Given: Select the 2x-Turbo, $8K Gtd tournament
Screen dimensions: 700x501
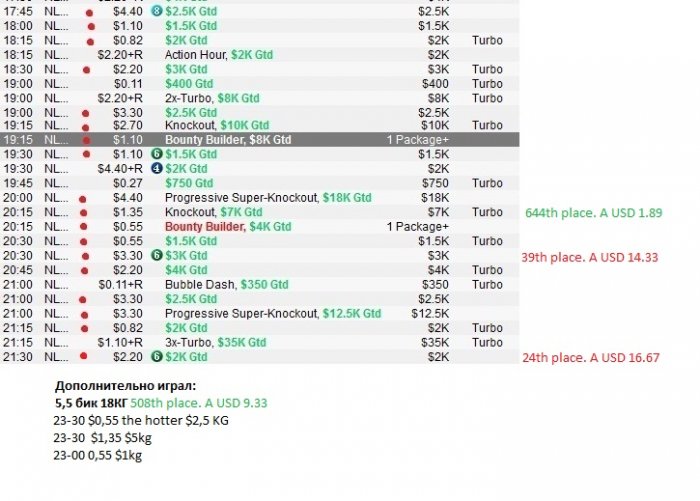Looking at the screenshot, I should [212, 98].
